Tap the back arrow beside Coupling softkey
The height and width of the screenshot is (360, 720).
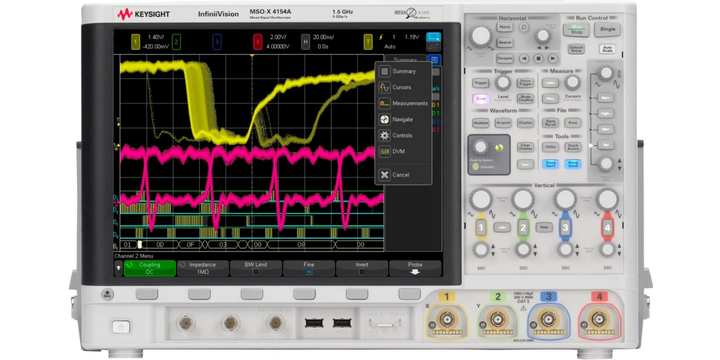coord(118,268)
